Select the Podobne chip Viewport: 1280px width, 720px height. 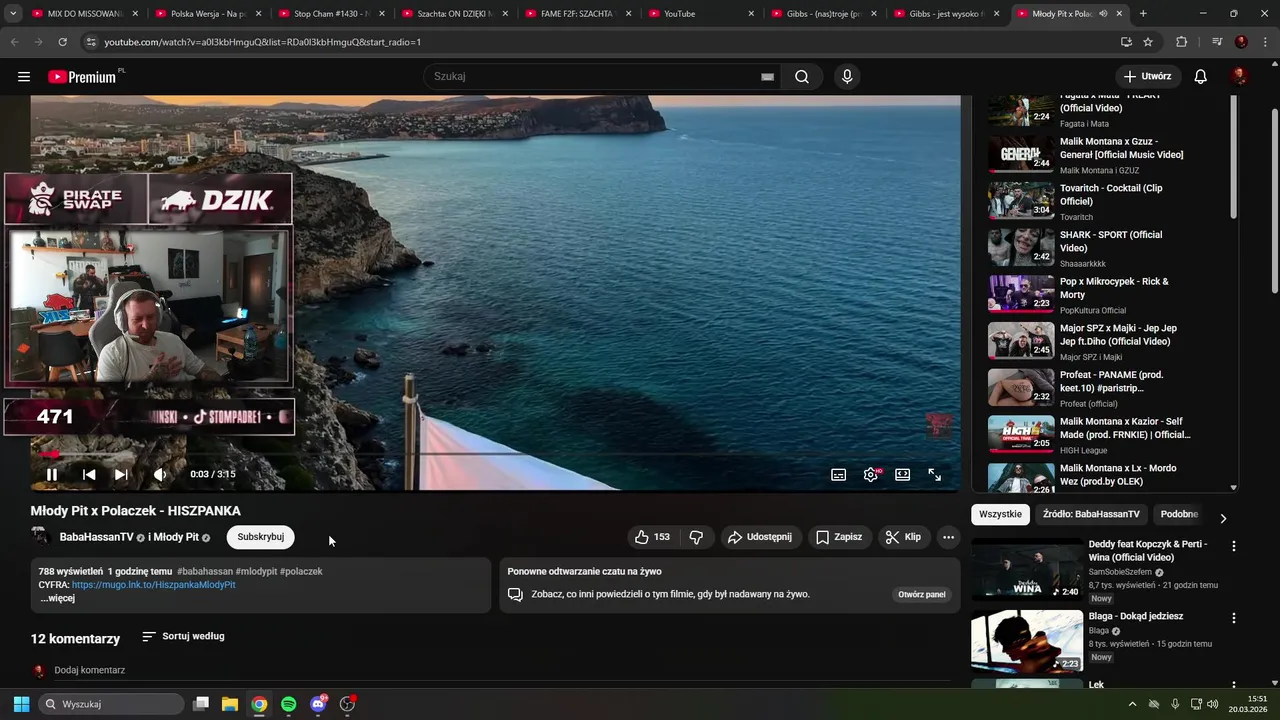1179,514
